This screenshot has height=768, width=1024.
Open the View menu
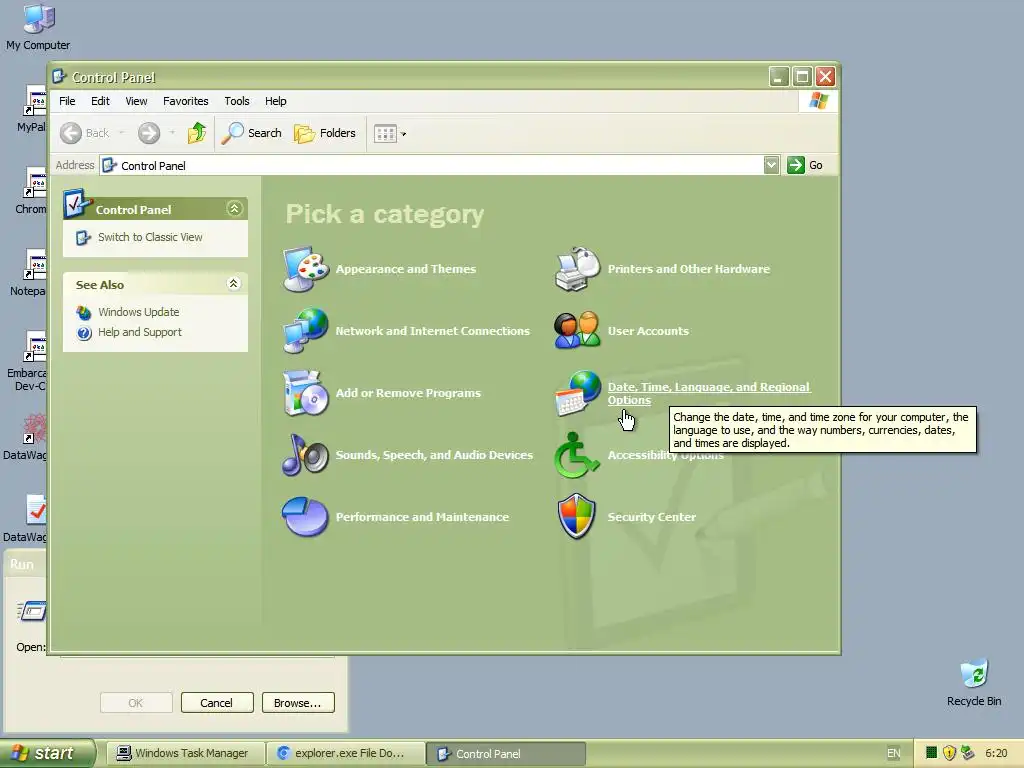pyautogui.click(x=136, y=101)
